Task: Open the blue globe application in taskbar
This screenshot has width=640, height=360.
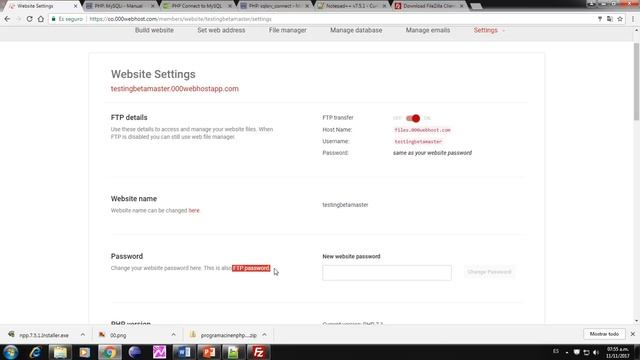Action: pos(135,352)
